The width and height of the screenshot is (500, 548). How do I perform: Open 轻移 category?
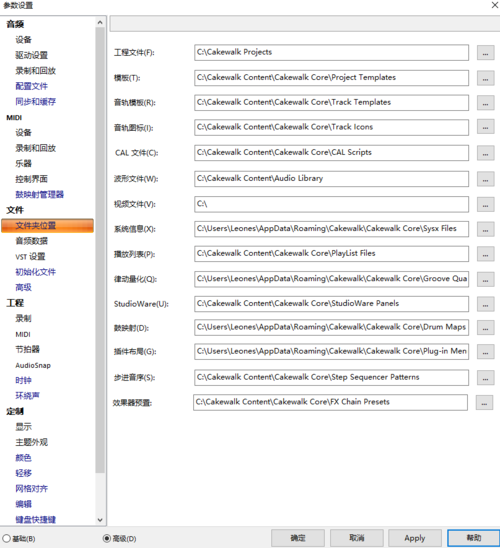pos(23,473)
